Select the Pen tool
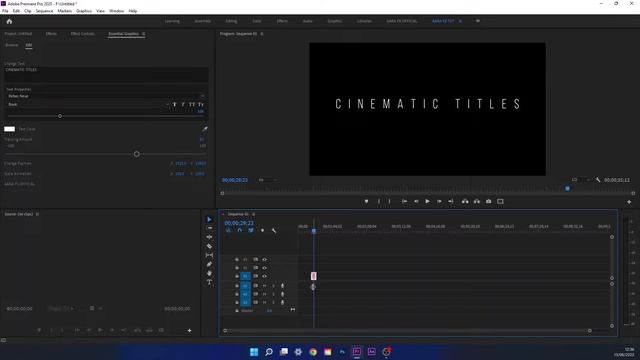Viewport: 640px width, 360px height. click(209, 264)
